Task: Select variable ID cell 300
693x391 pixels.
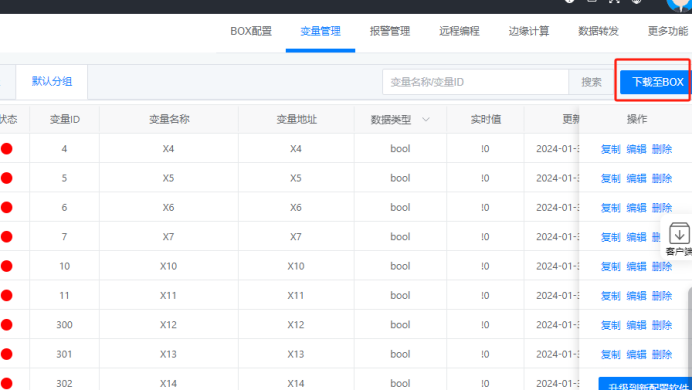Action: 65,325
